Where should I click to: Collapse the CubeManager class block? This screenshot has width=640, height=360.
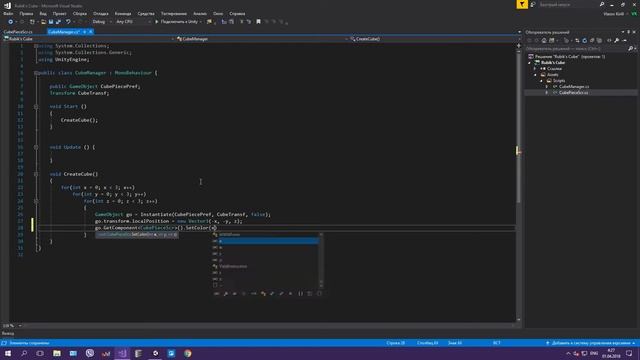pyautogui.click(x=36, y=73)
